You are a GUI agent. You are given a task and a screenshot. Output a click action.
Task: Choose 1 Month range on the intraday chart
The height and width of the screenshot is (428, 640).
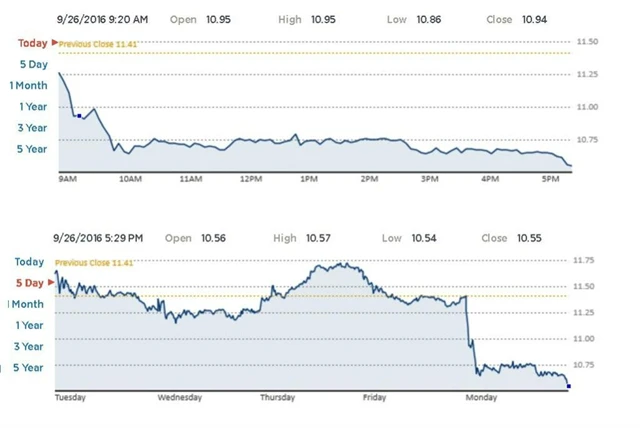tap(29, 85)
